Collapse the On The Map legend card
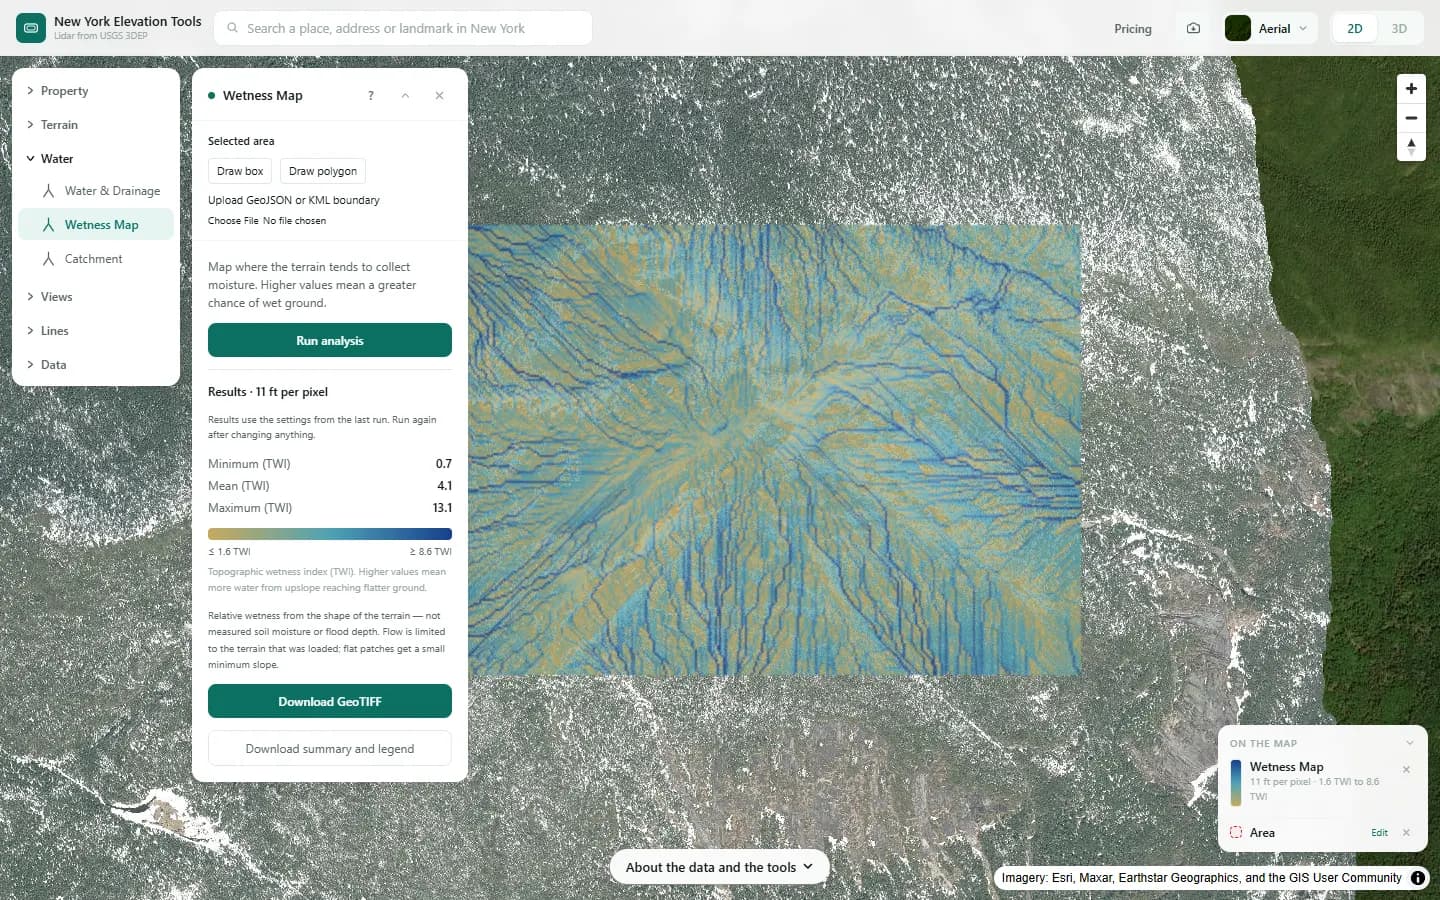1440x900 pixels. tap(1410, 743)
